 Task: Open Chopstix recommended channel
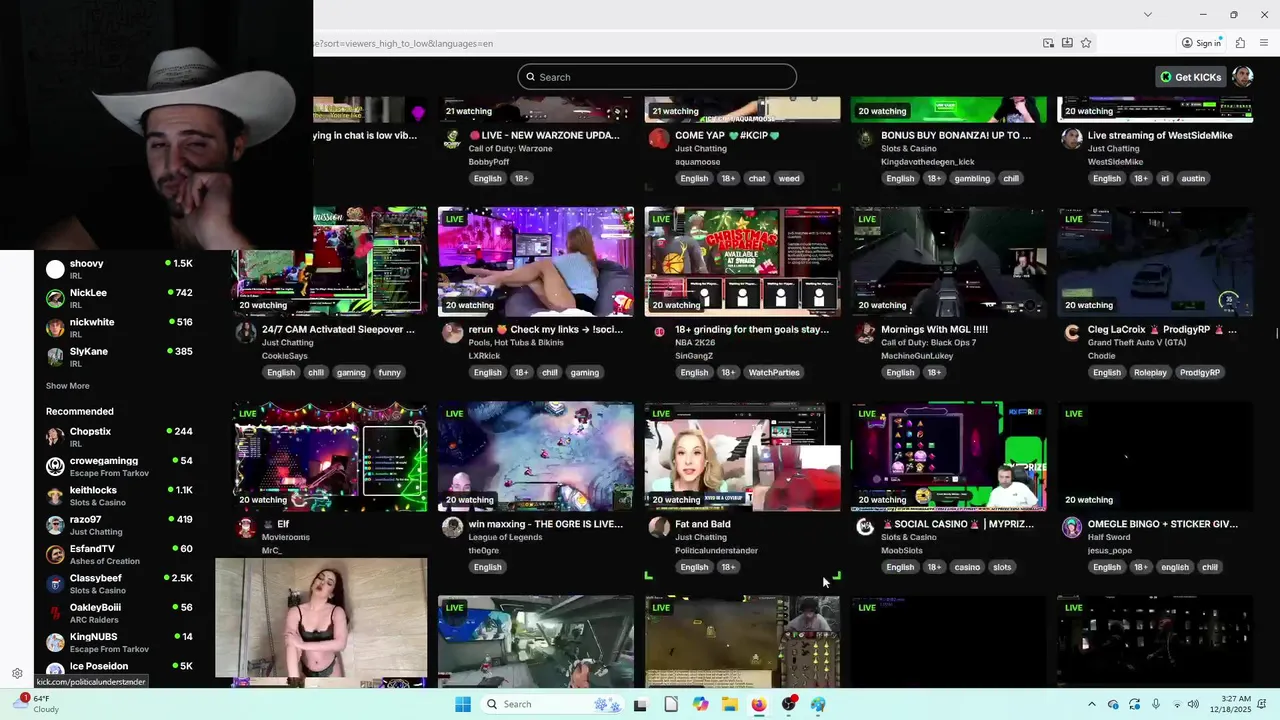tap(119, 437)
